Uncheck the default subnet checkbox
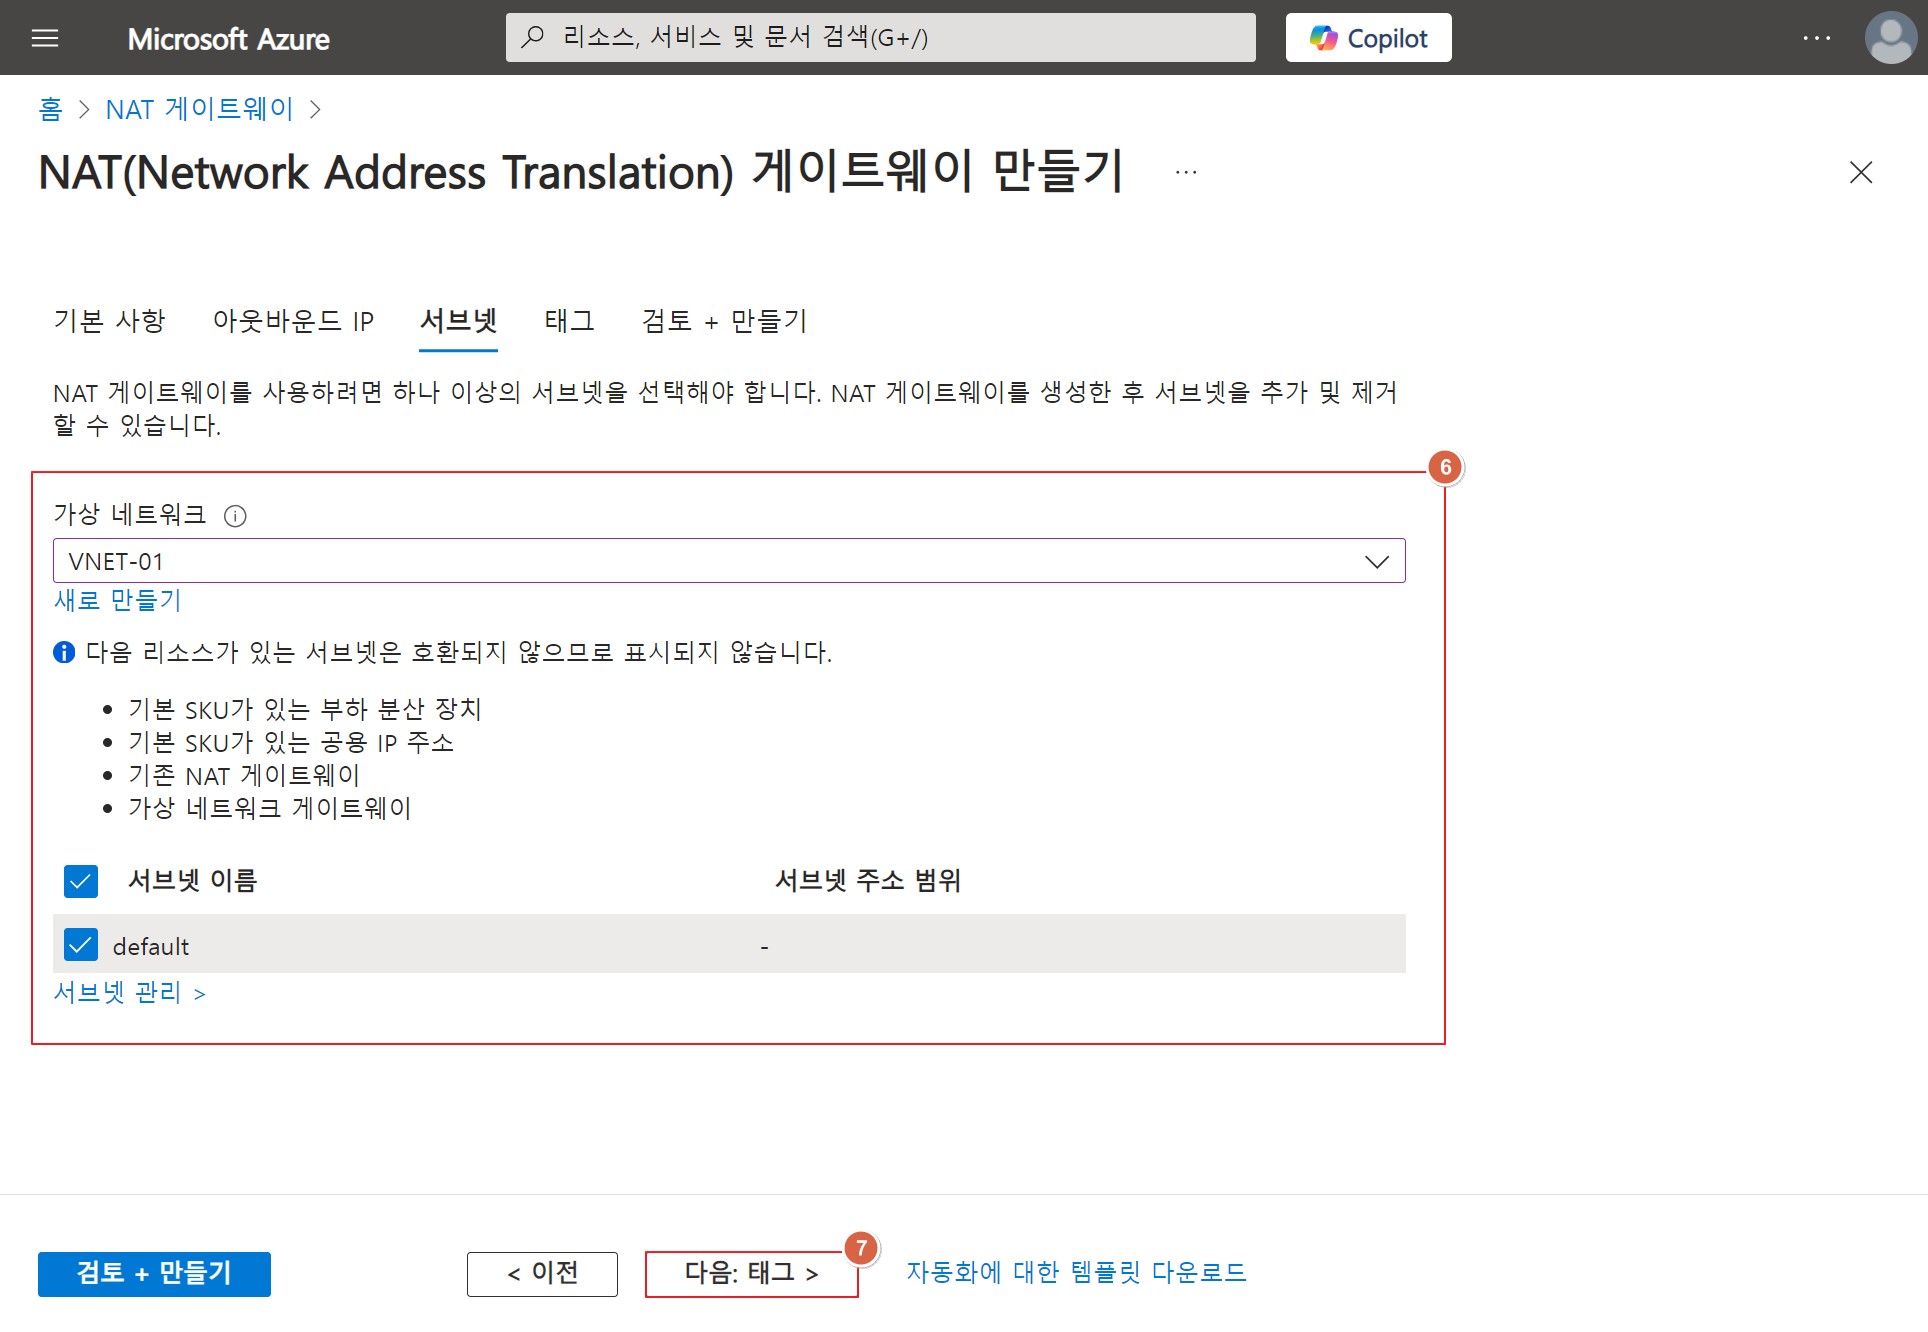1928x1332 pixels. click(x=81, y=945)
